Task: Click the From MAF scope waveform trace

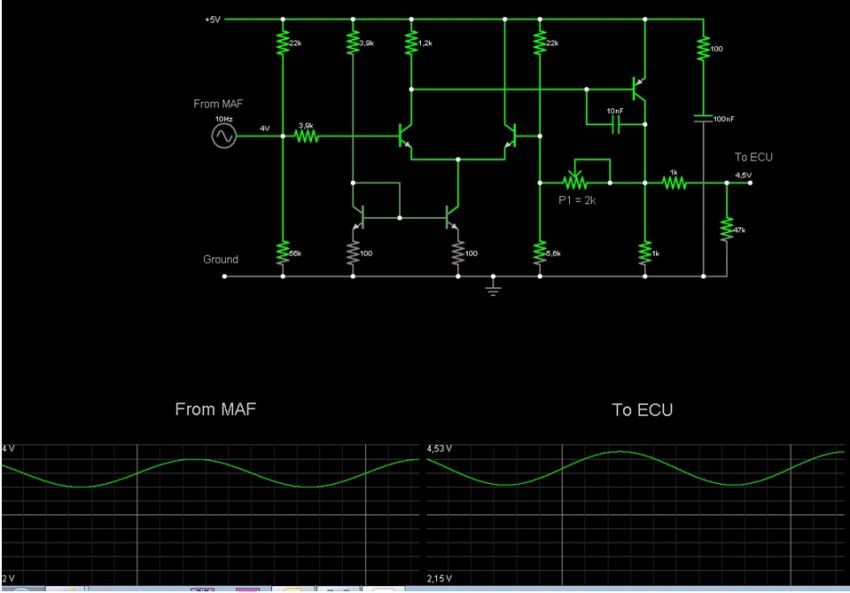Action: [x=210, y=473]
